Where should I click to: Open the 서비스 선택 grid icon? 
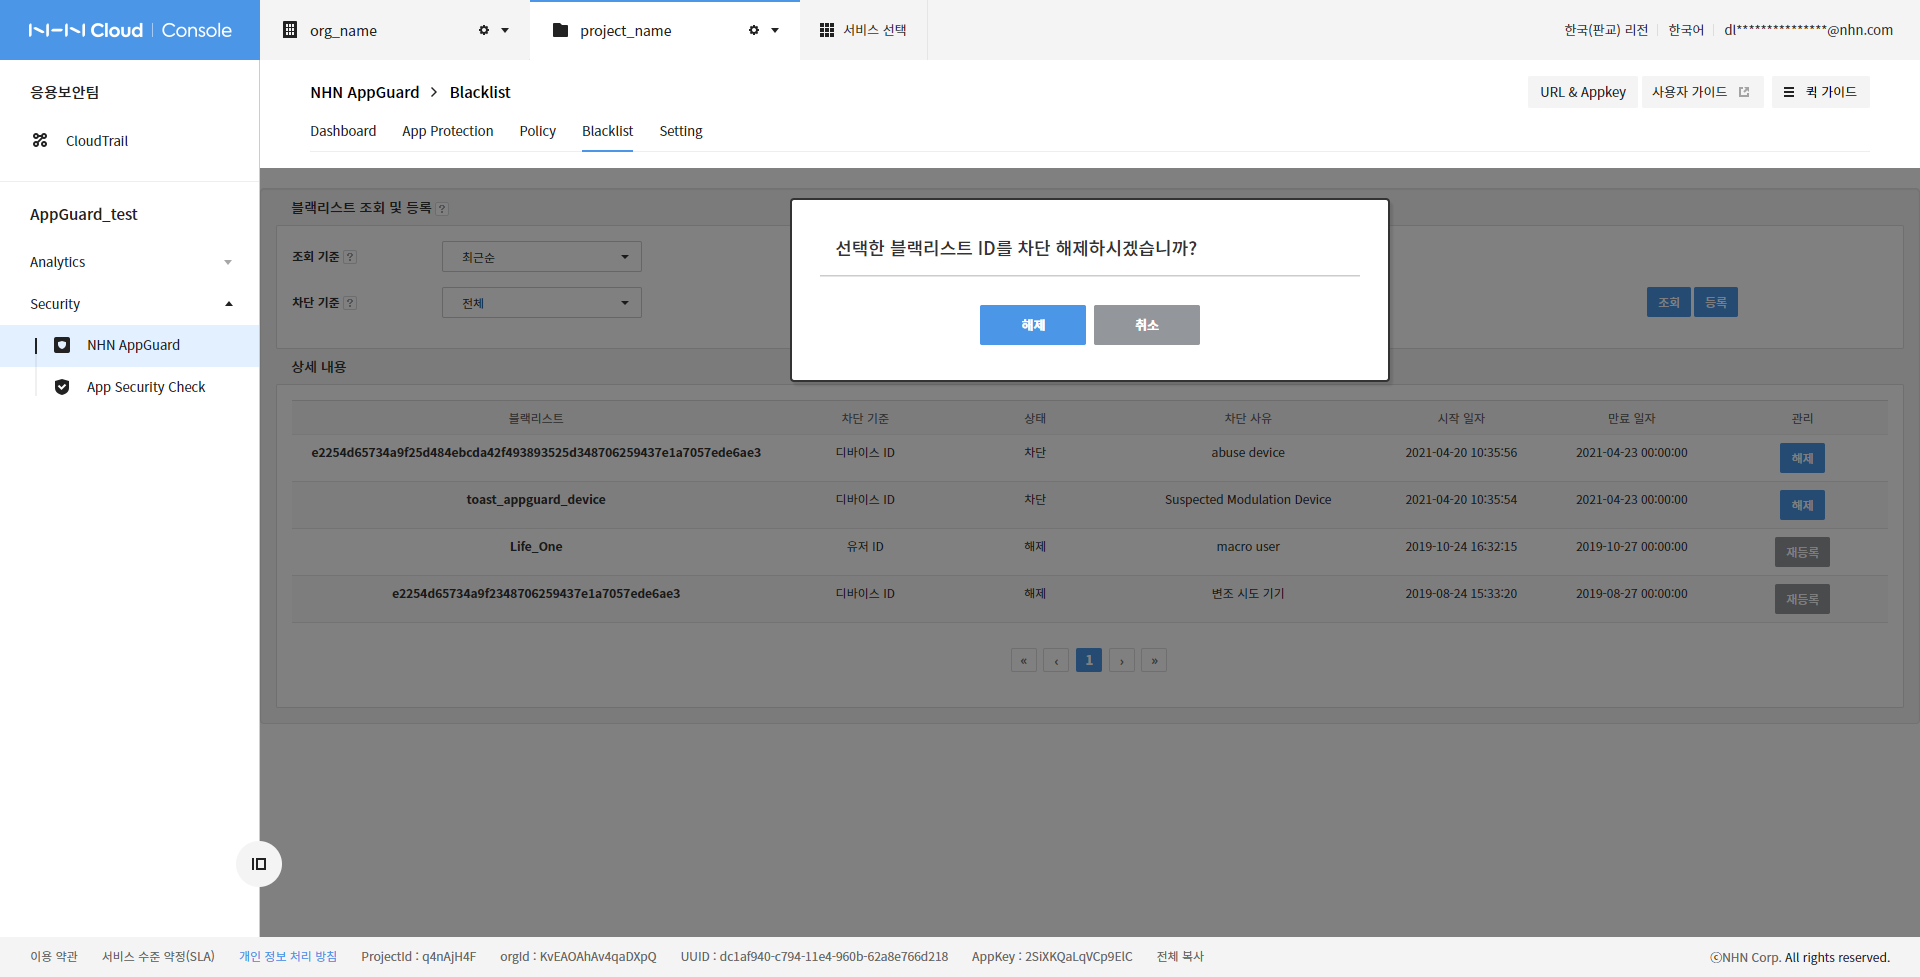coord(827,30)
